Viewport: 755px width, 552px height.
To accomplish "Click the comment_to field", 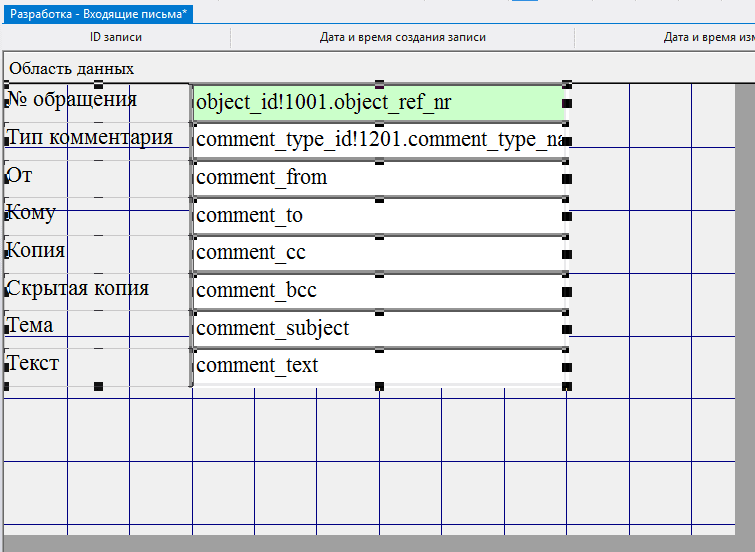I will click(378, 216).
